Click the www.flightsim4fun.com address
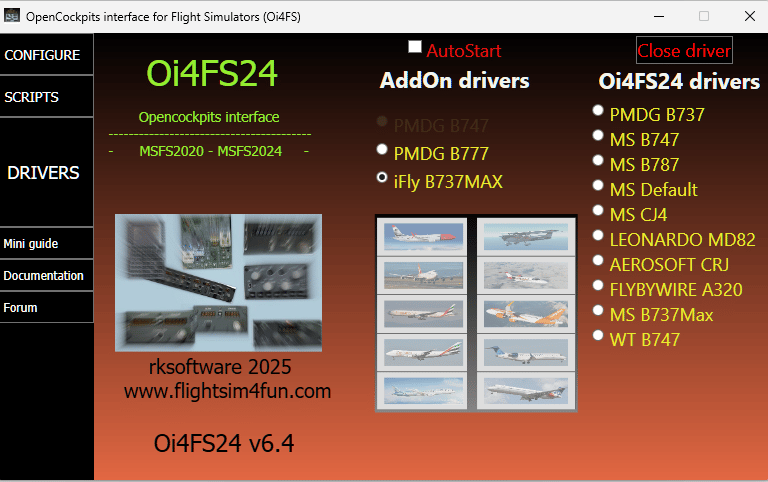Screen dimensions: 768x482 coord(228,391)
